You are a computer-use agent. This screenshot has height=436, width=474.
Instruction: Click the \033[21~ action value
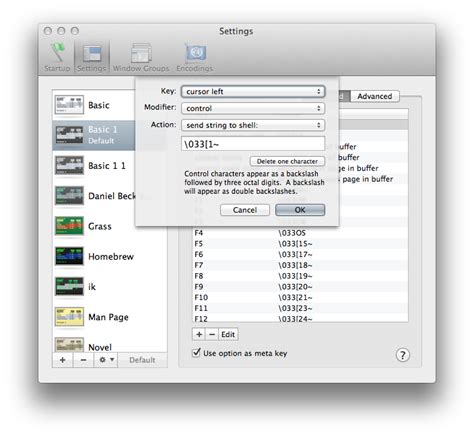(296, 297)
